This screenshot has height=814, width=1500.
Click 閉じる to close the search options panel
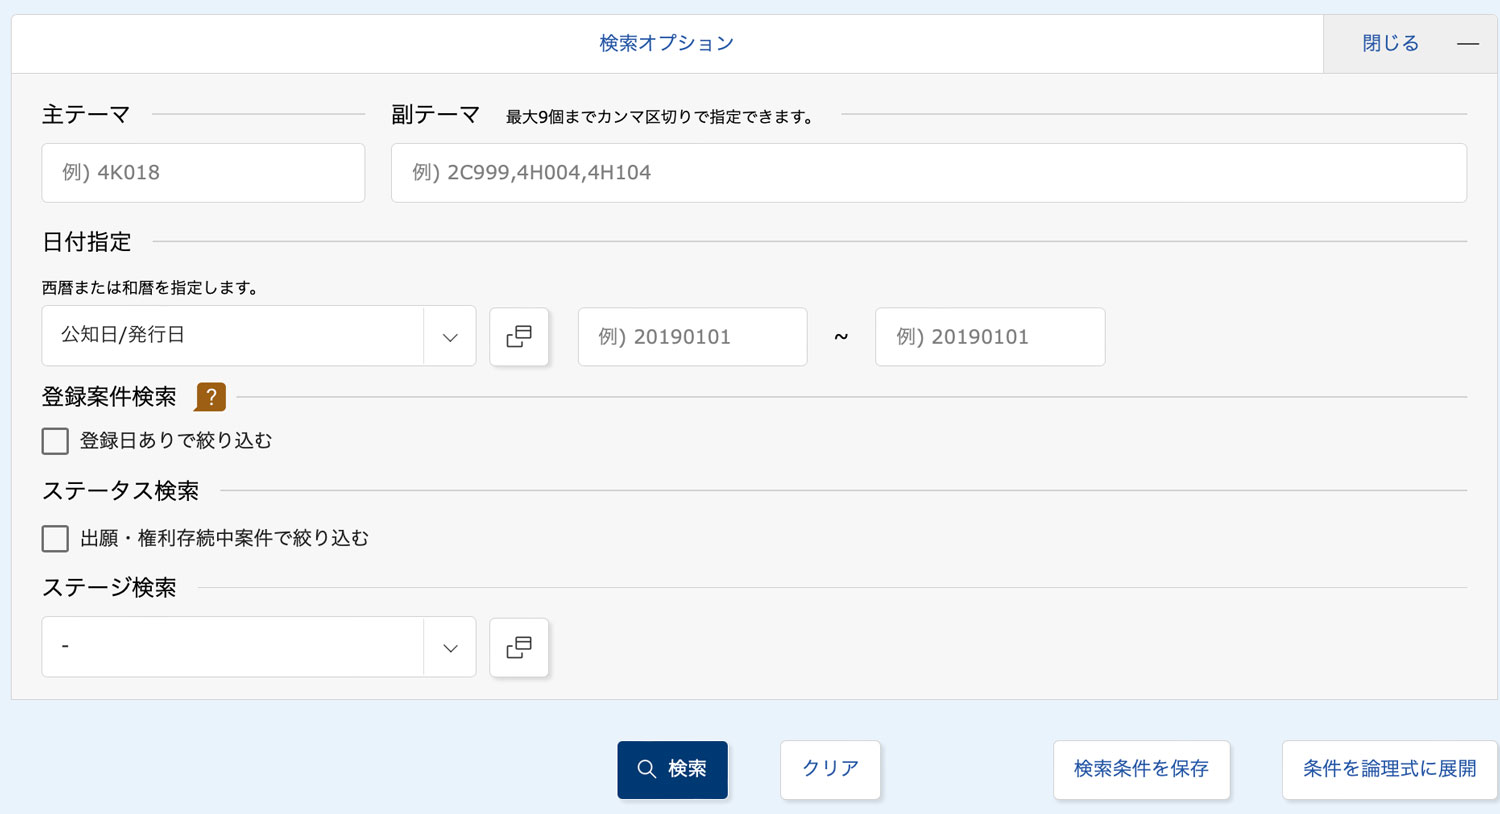click(1389, 43)
